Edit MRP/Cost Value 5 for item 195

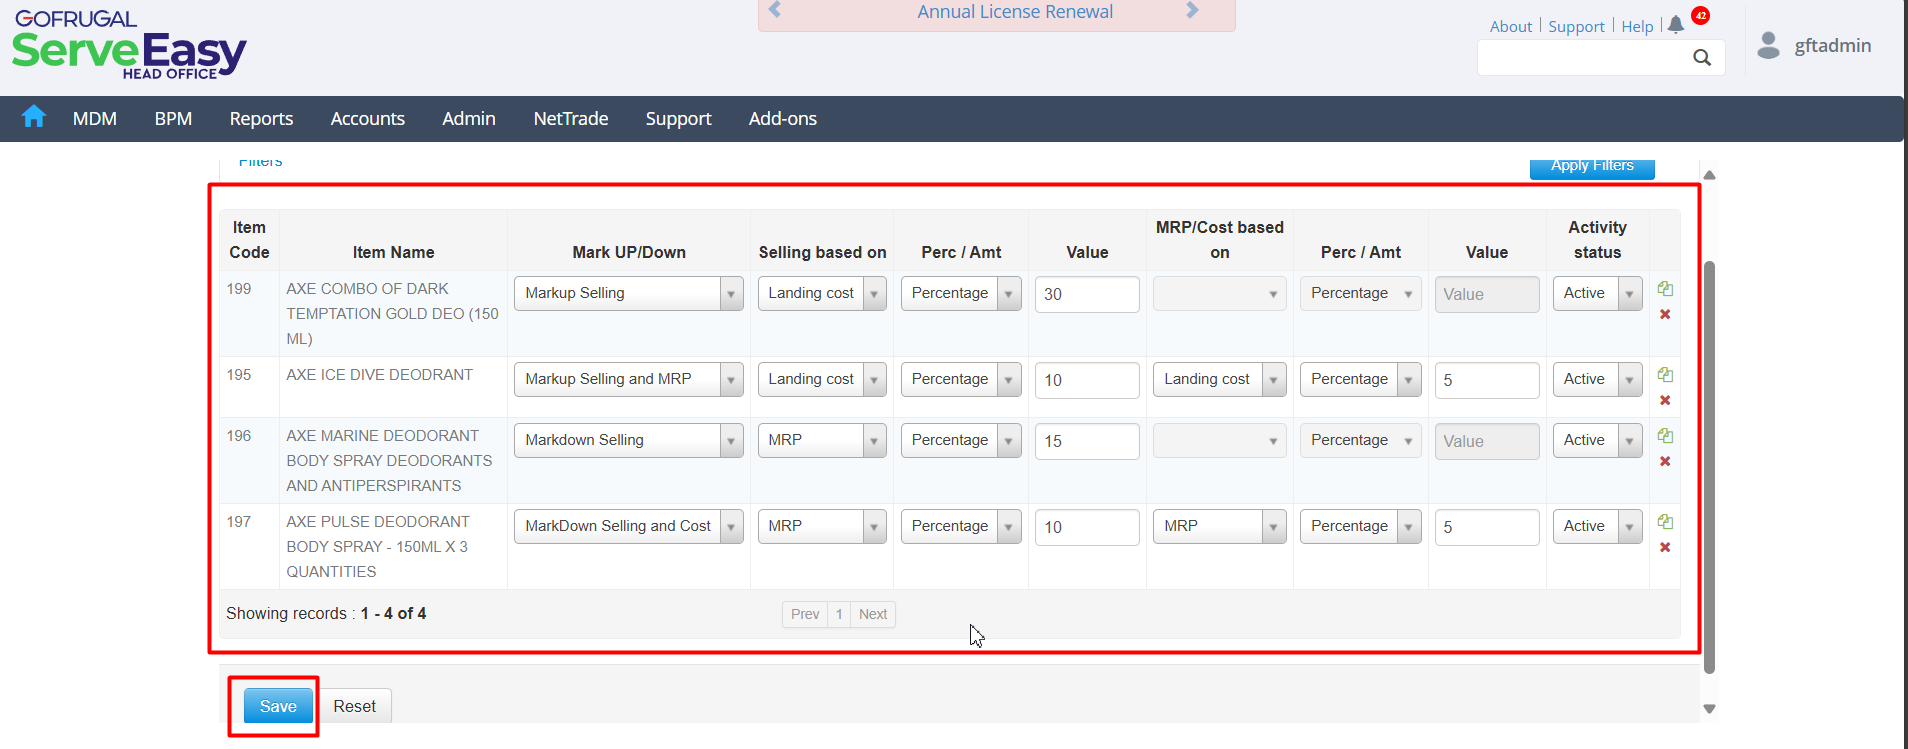1487,380
